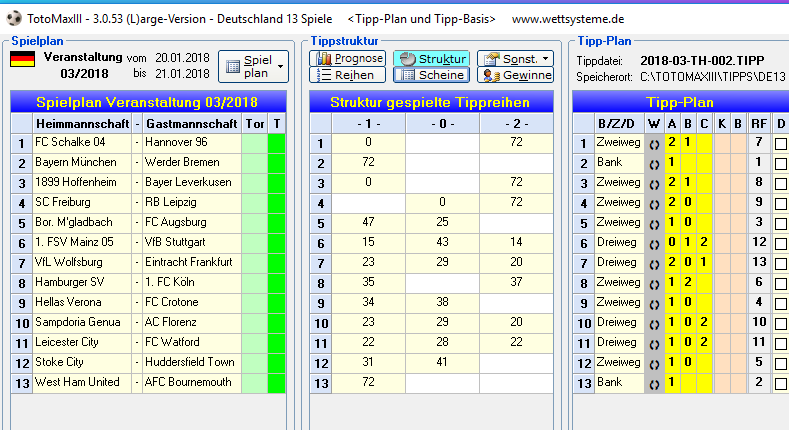Select the RB Leipzig cell

click(x=192, y=203)
